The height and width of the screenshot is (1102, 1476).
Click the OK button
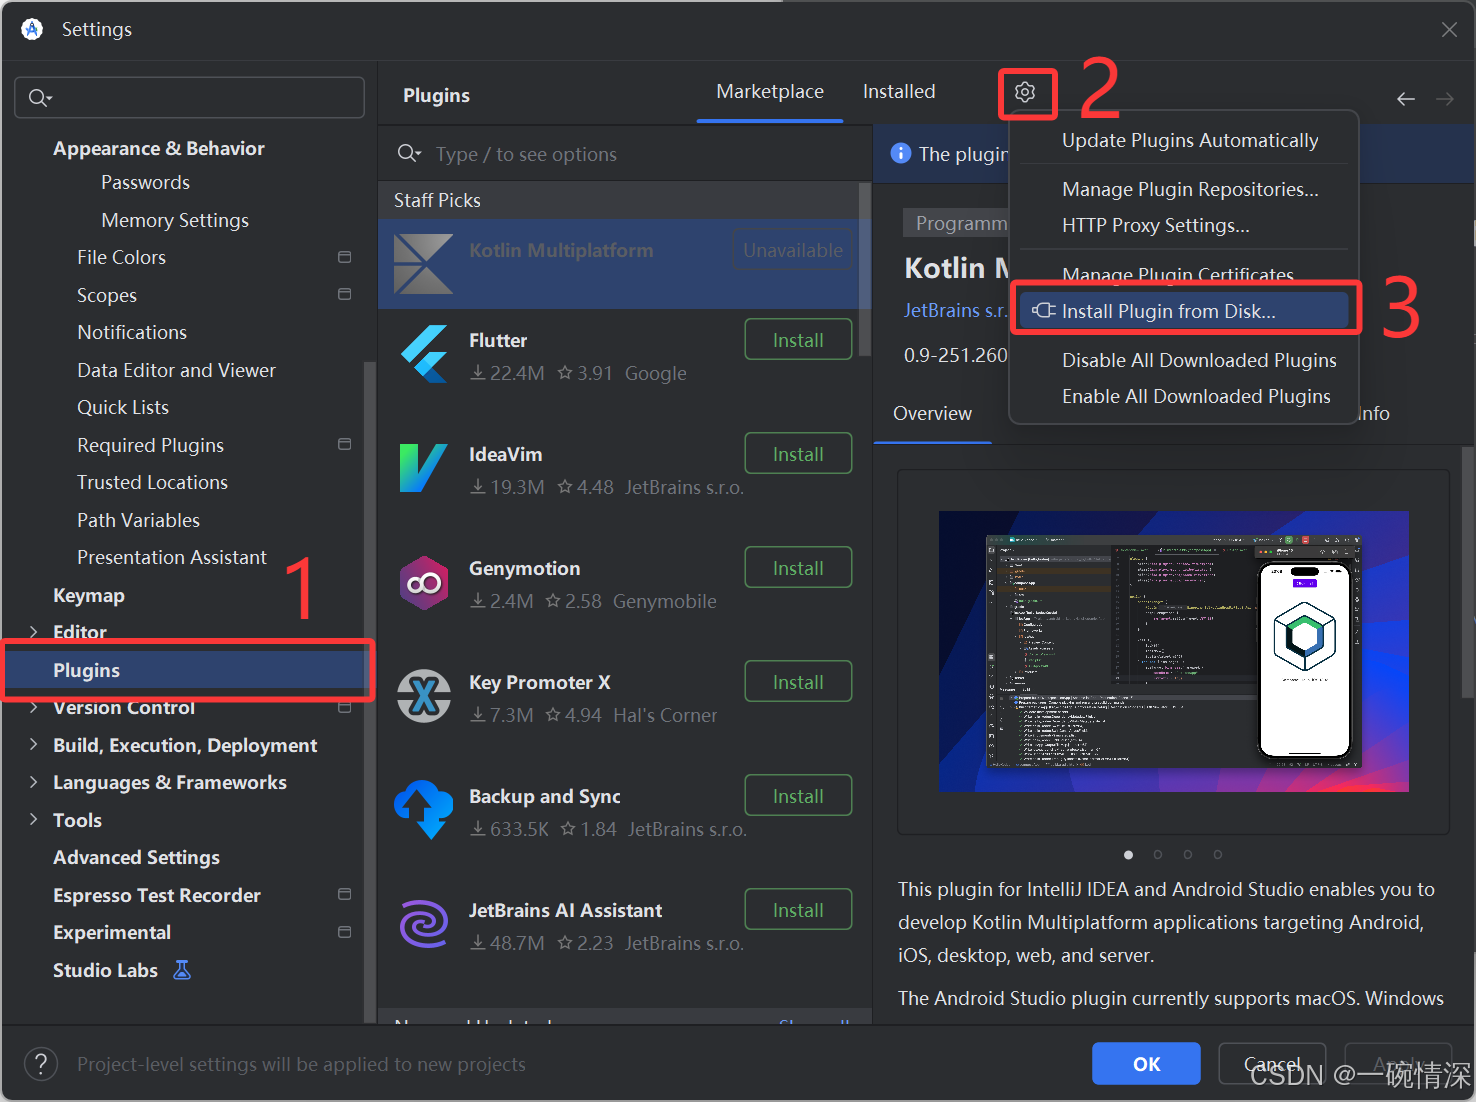coord(1146,1064)
